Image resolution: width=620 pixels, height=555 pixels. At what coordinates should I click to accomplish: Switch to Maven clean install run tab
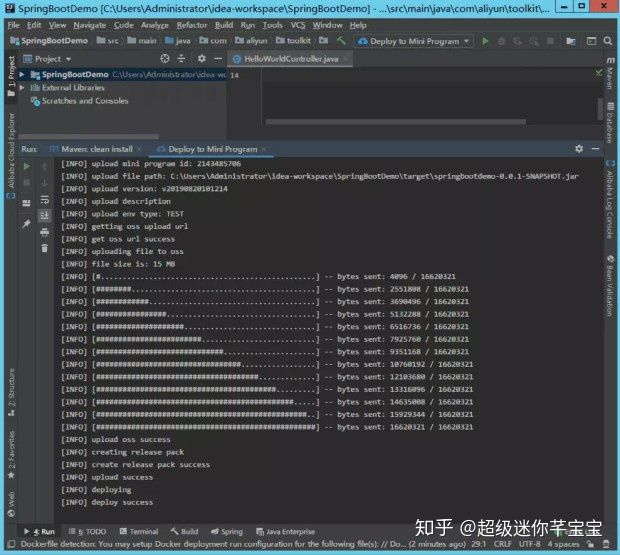coord(96,149)
